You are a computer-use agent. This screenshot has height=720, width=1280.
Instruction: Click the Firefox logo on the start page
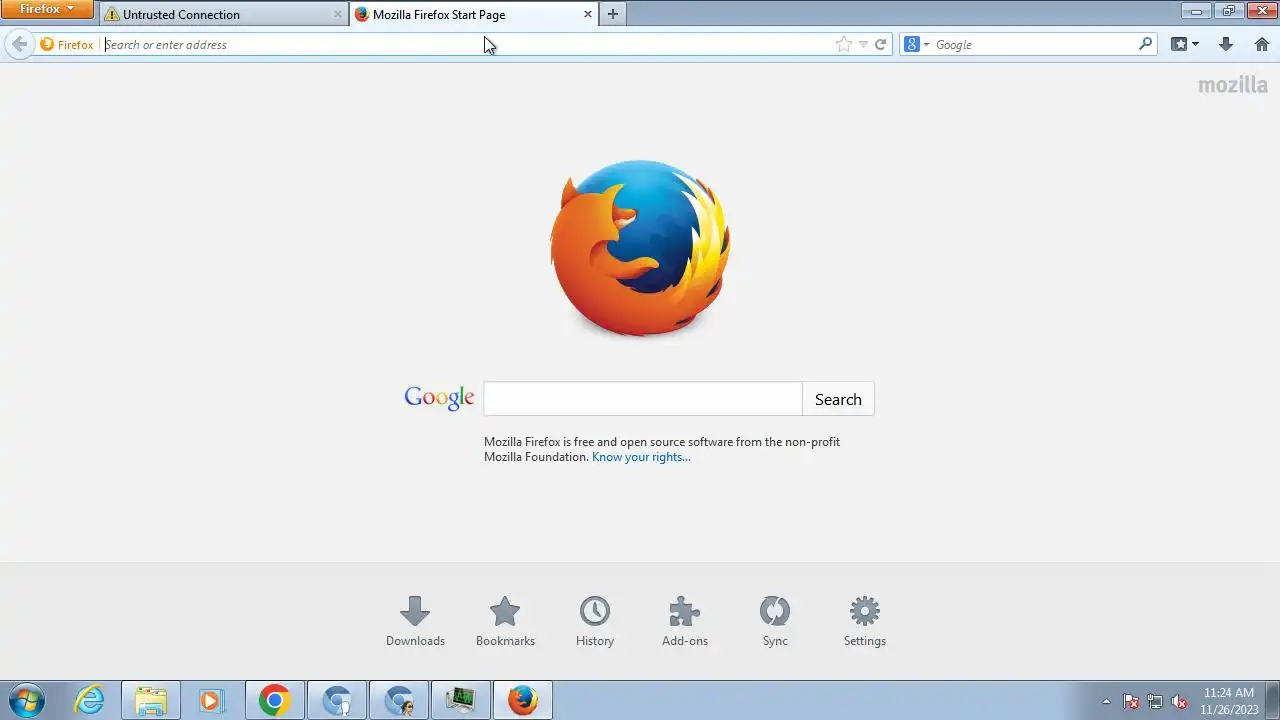[x=640, y=248]
